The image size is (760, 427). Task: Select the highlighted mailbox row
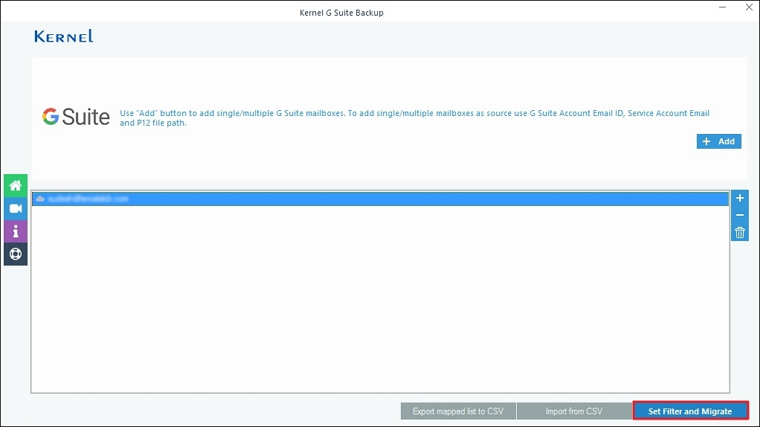380,199
